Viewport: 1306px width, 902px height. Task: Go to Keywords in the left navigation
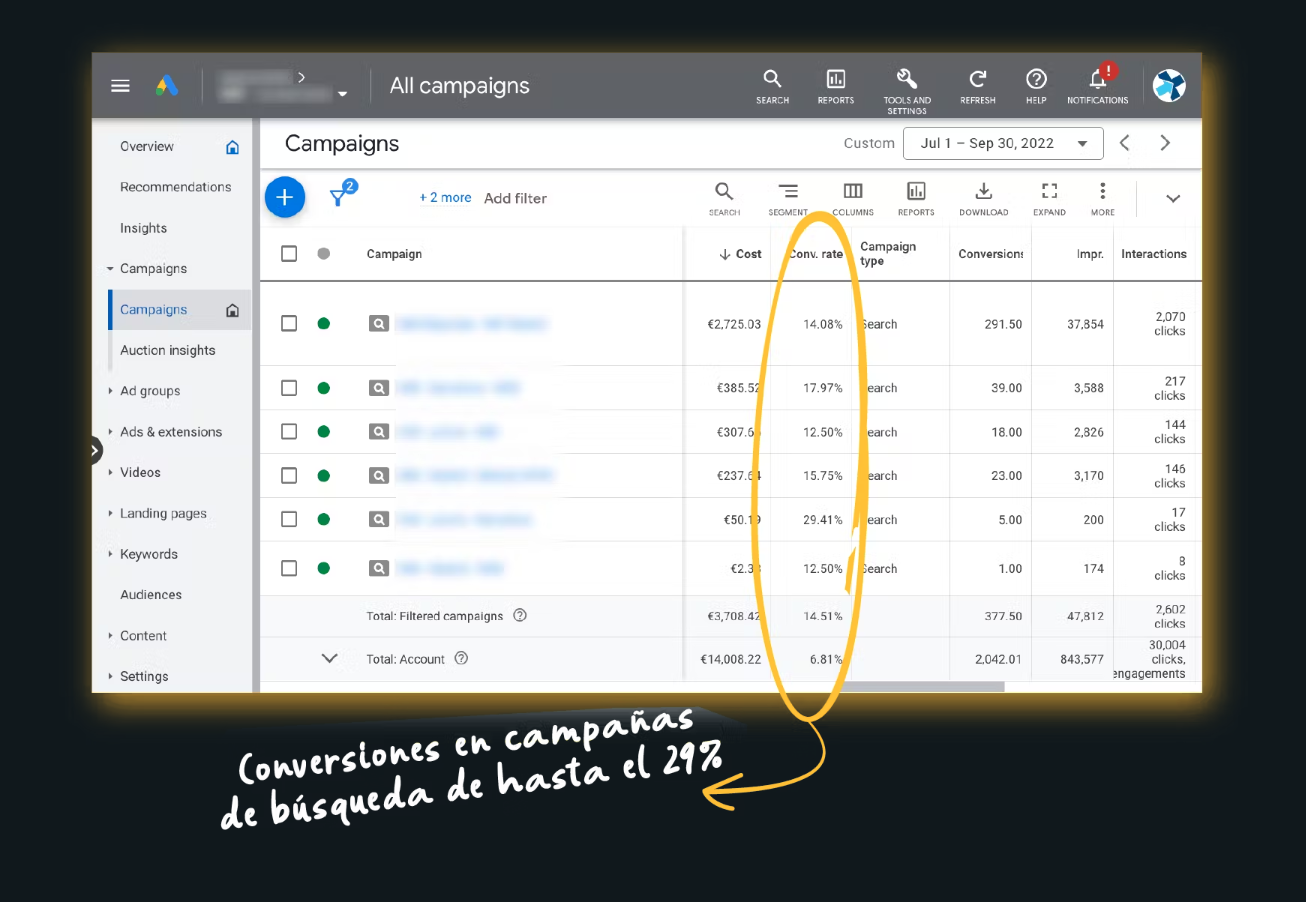(x=148, y=554)
